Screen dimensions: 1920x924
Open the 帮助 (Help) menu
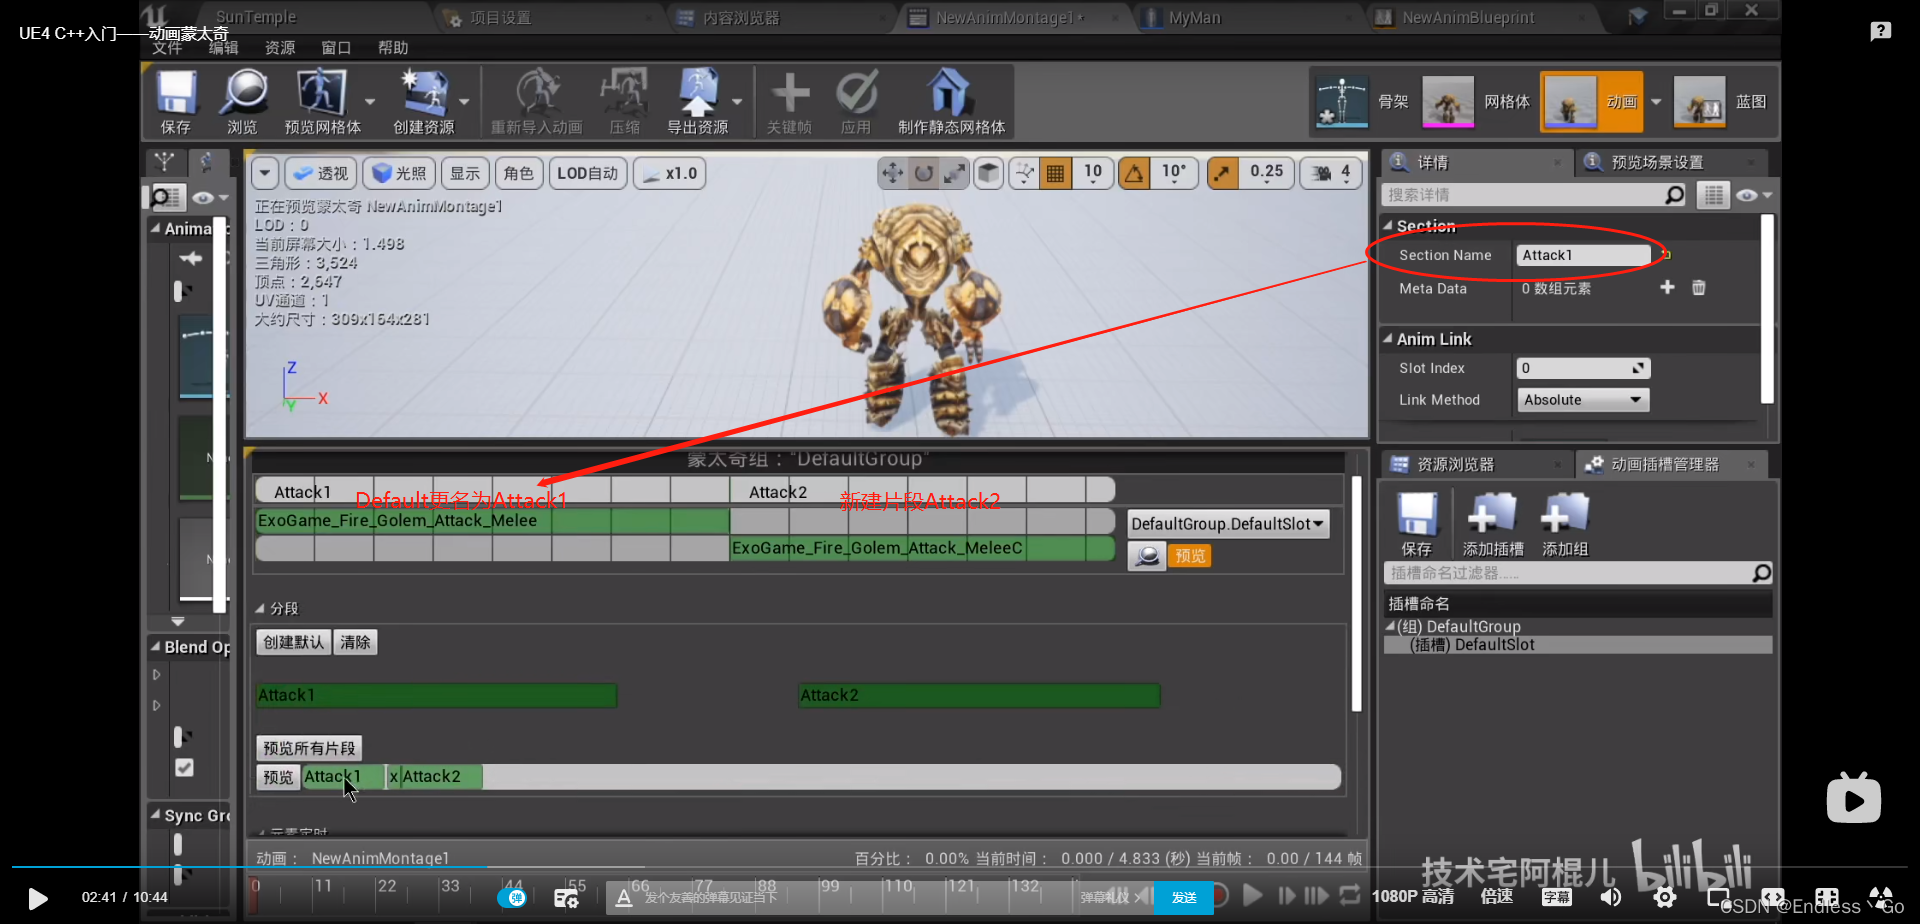(393, 48)
